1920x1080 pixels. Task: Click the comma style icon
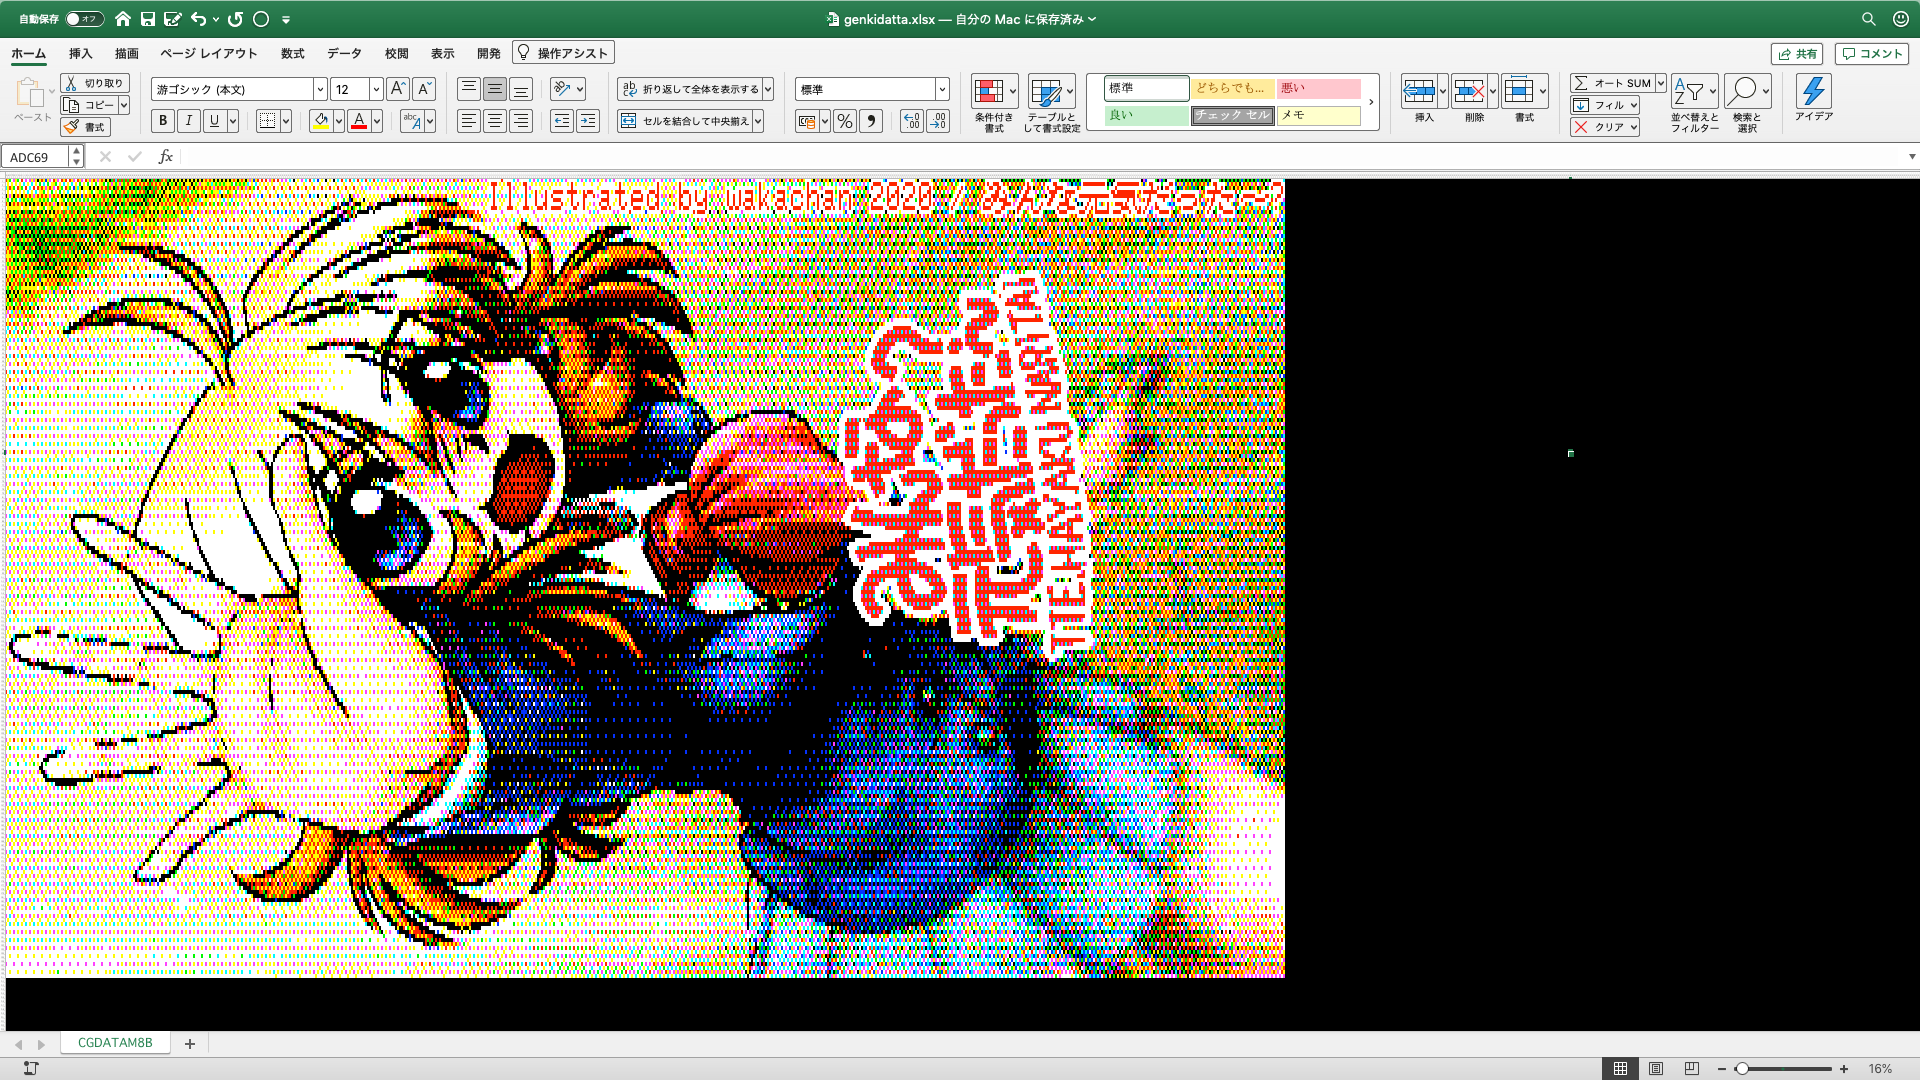pyautogui.click(x=871, y=121)
